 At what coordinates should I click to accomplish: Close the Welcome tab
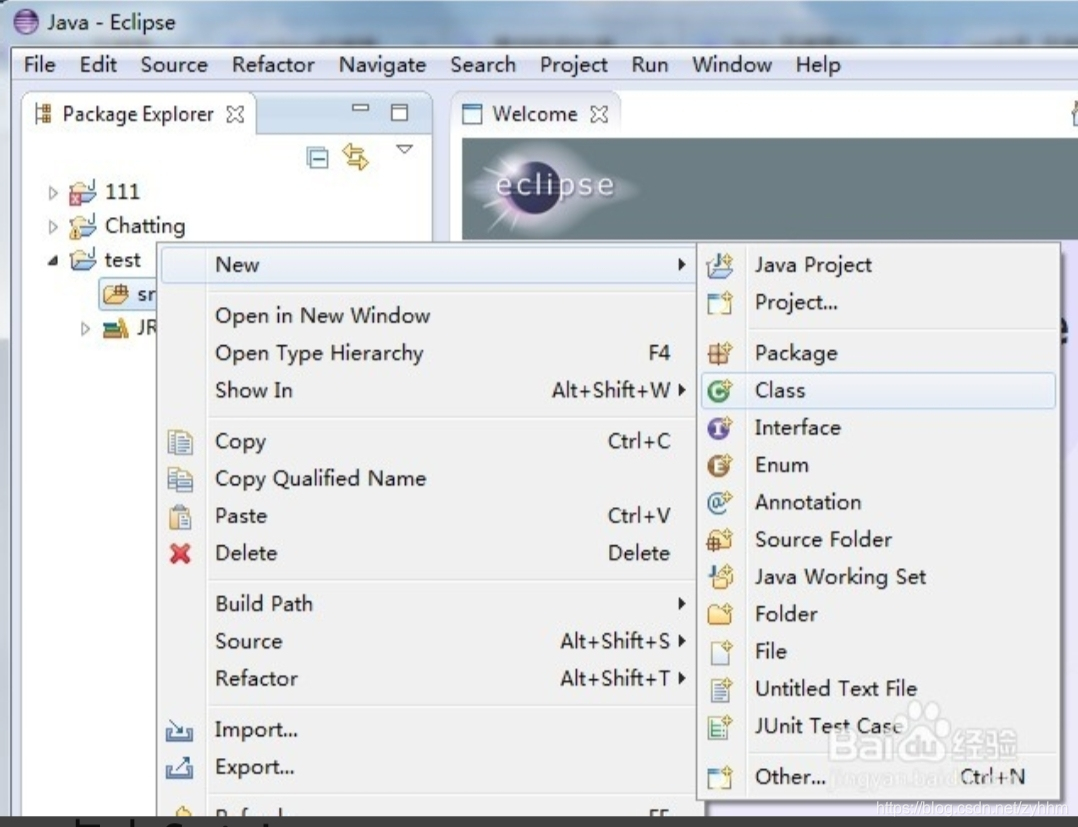600,114
